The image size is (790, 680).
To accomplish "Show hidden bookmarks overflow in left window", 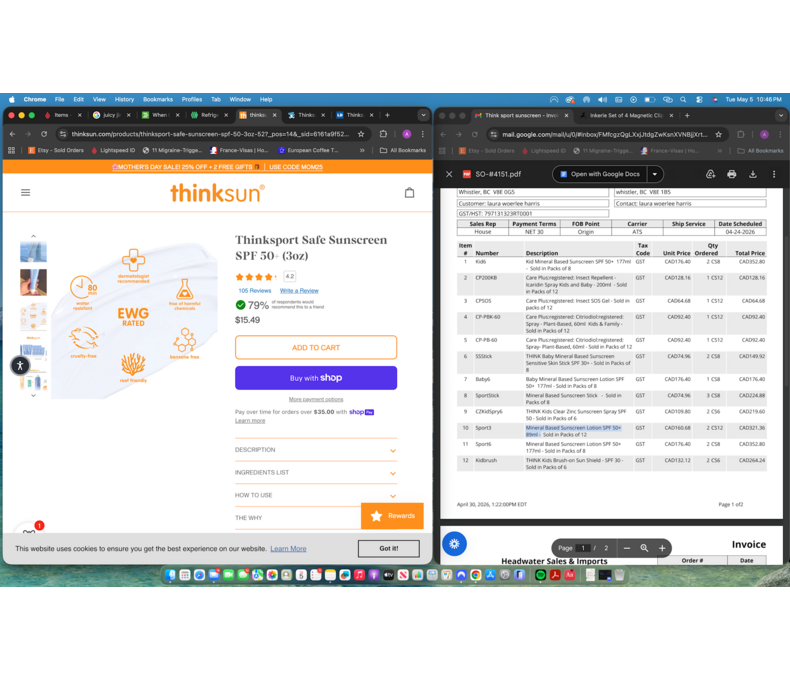I will tap(362, 150).
